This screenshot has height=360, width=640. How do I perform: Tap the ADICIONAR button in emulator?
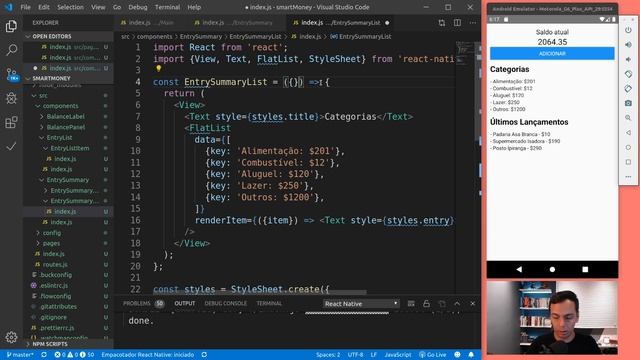click(552, 53)
